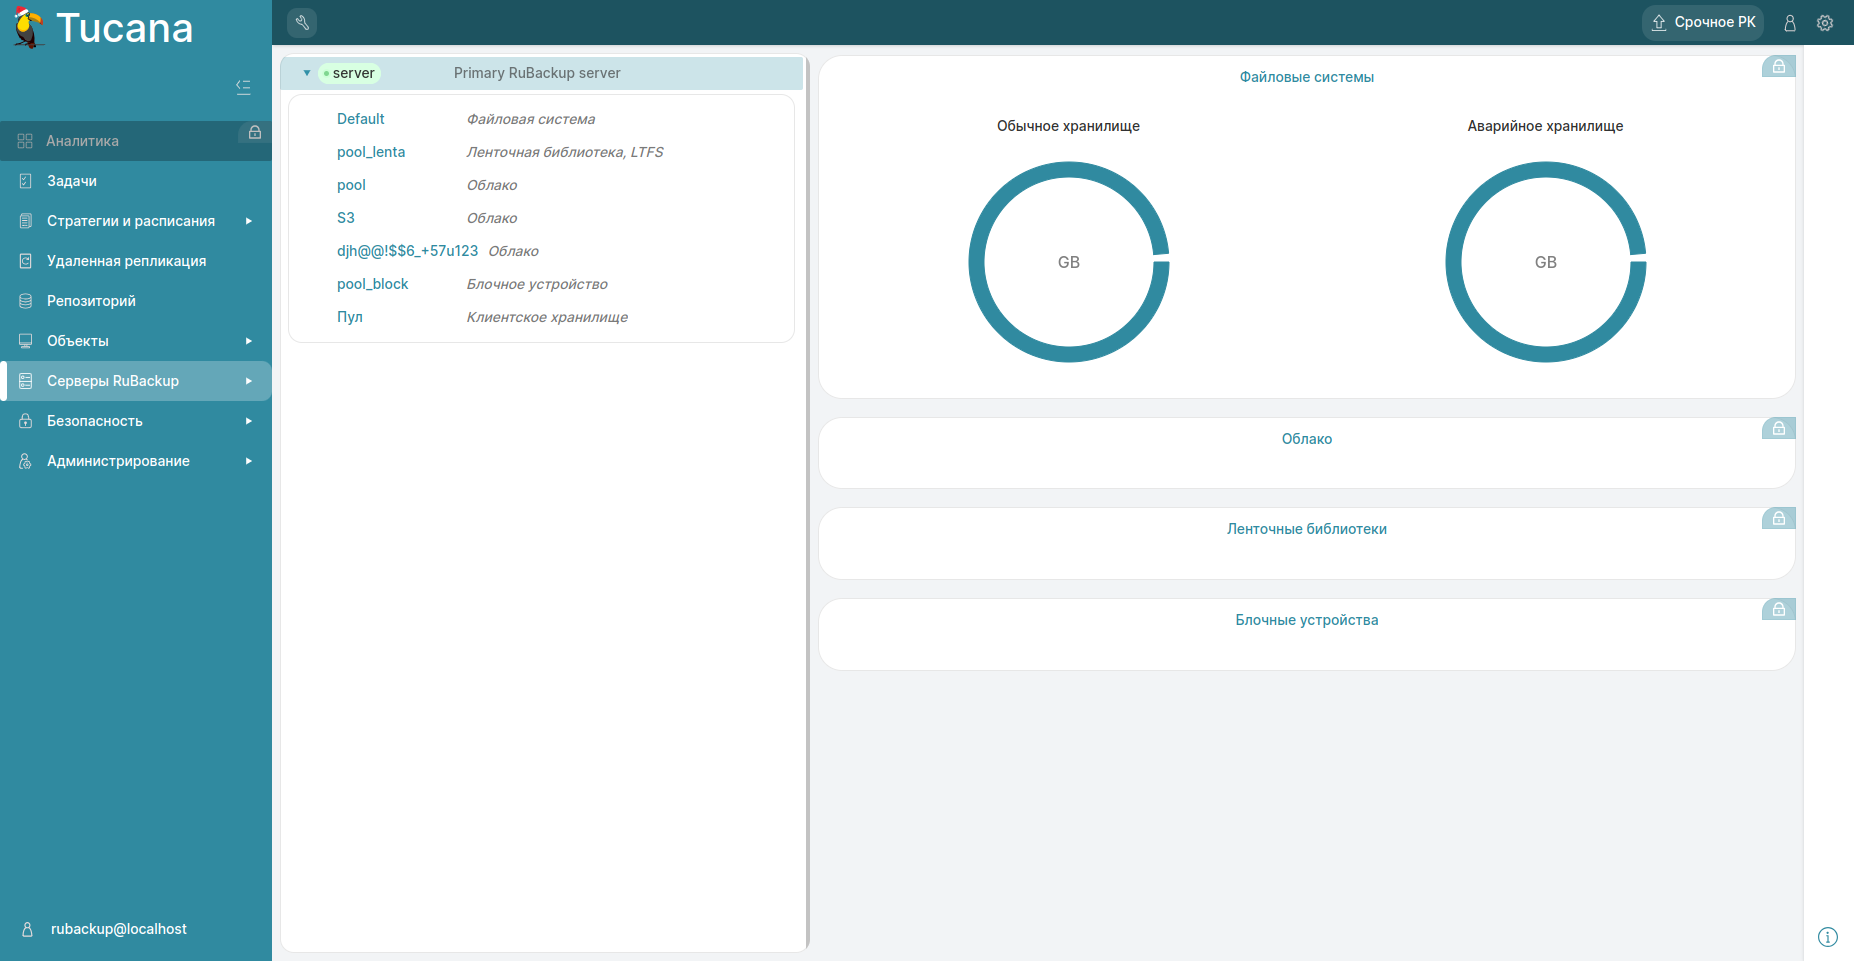
Task: Open the pool_lenta storage link
Action: [x=371, y=152]
